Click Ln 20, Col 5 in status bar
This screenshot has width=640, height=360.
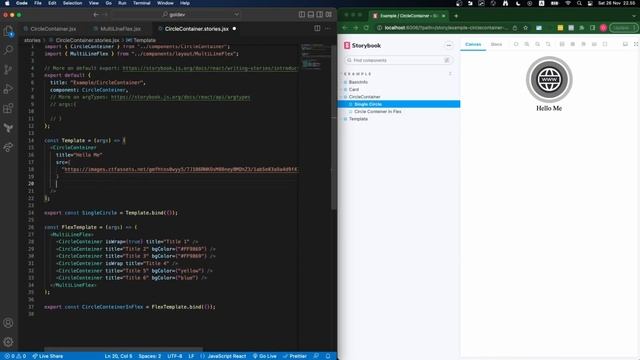tap(118, 356)
